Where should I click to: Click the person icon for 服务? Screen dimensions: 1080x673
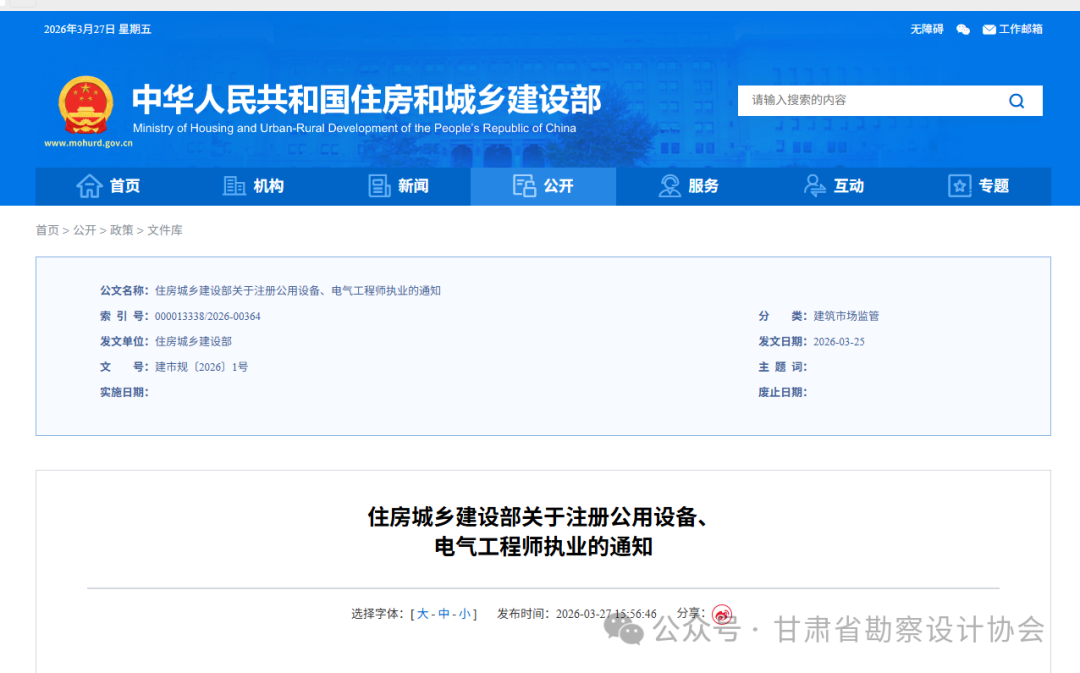click(669, 186)
